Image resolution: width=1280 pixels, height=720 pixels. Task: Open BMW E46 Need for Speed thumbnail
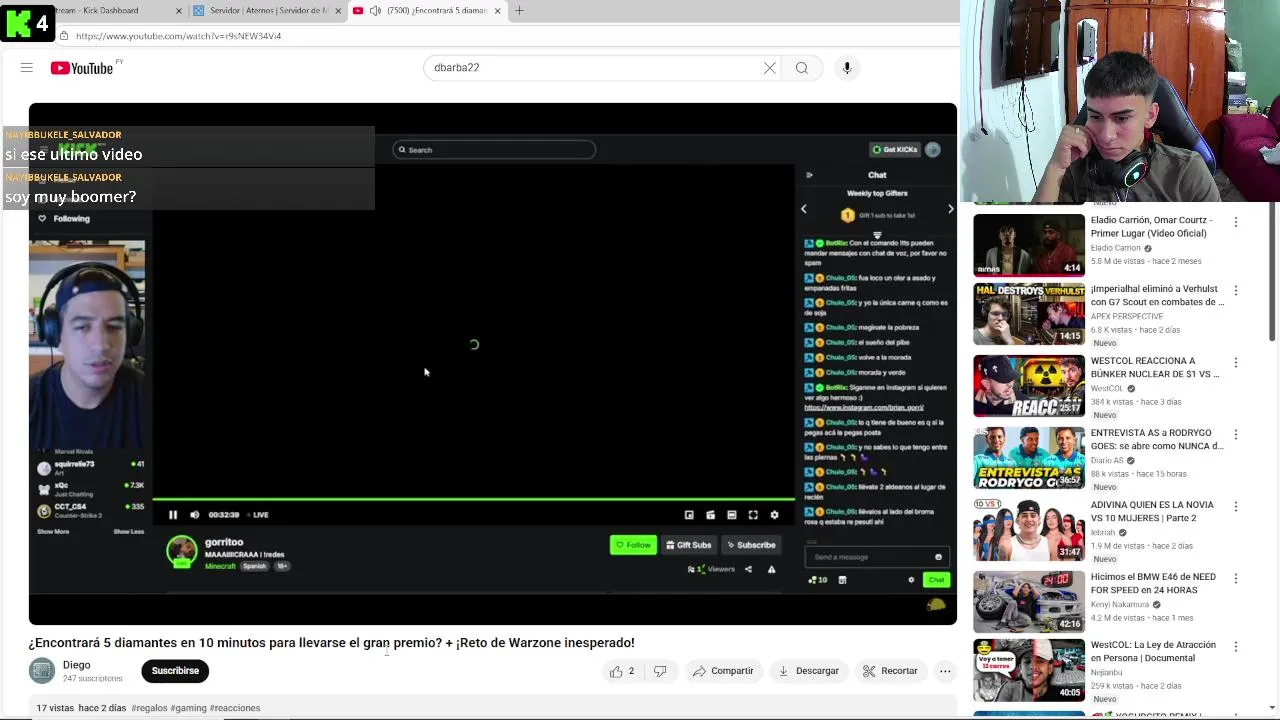pos(1029,602)
